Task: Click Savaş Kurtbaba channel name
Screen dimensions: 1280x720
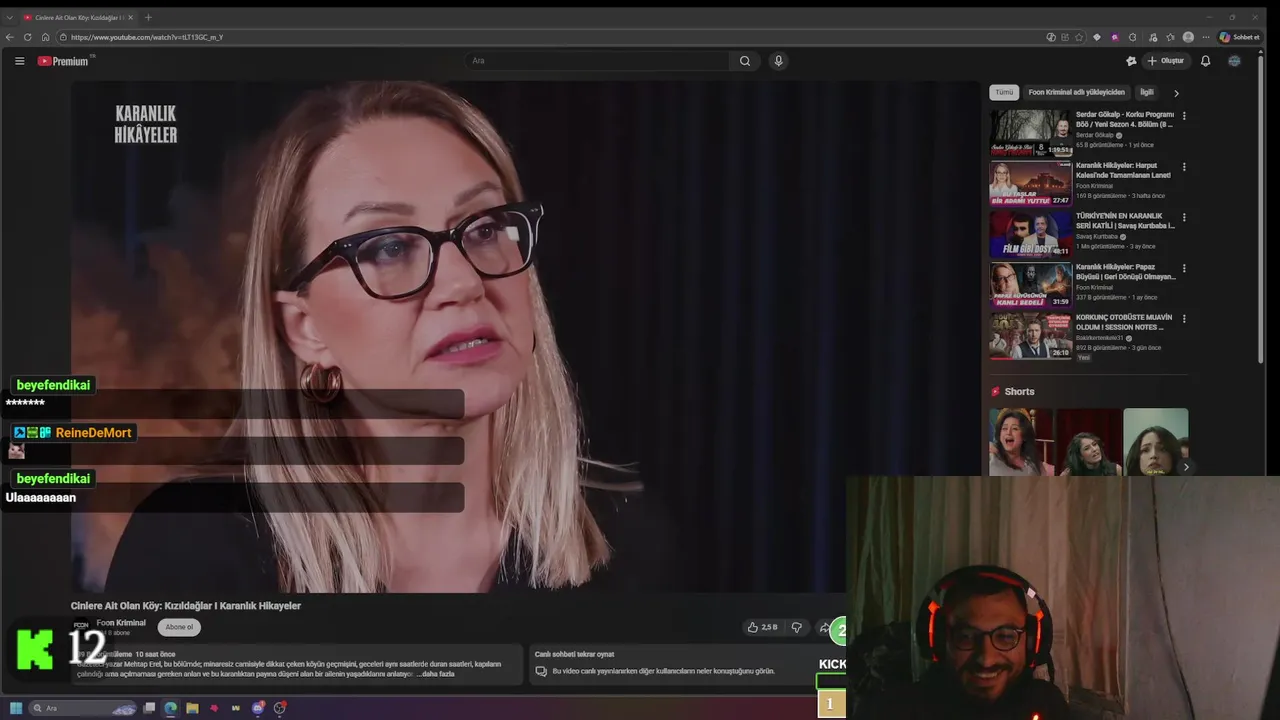Action: coord(1097,237)
